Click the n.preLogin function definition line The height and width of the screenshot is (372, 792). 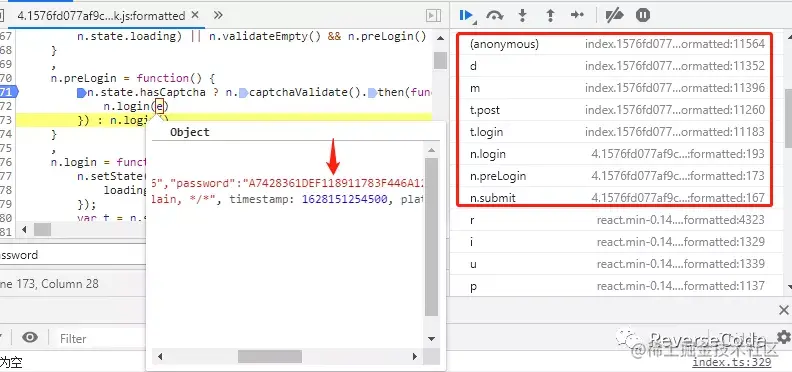(x=133, y=78)
